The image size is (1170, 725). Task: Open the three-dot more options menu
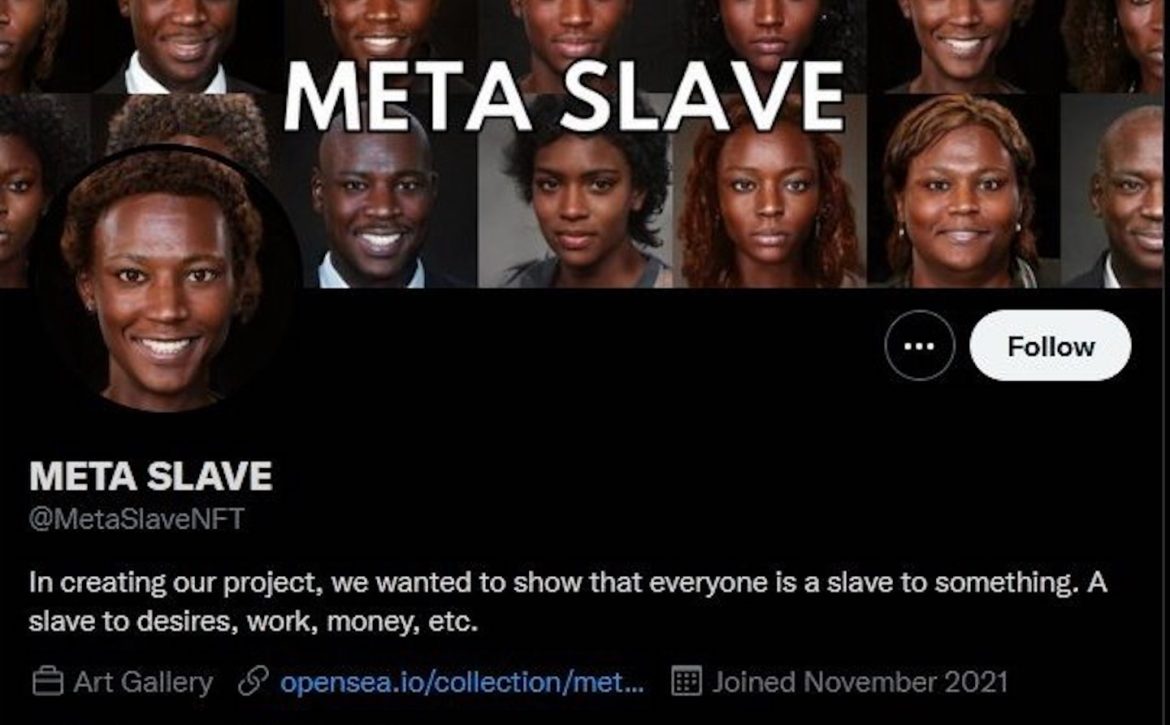(x=919, y=345)
